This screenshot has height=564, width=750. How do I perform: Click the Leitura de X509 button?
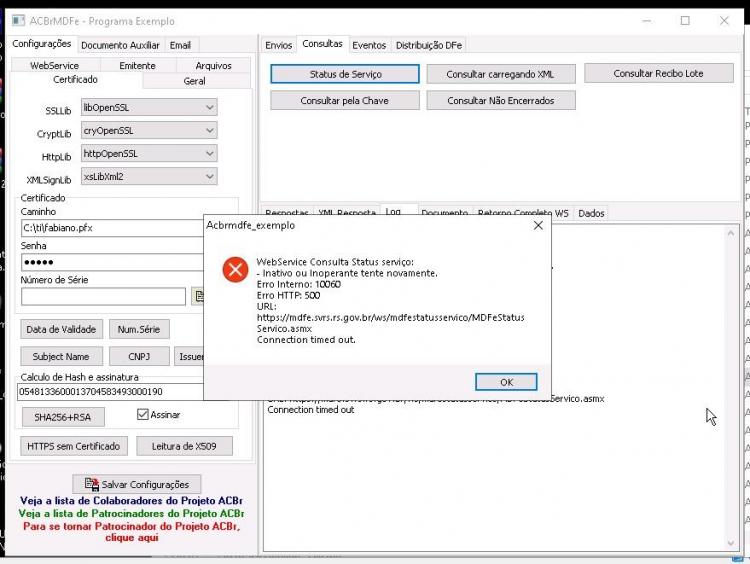click(x=184, y=446)
